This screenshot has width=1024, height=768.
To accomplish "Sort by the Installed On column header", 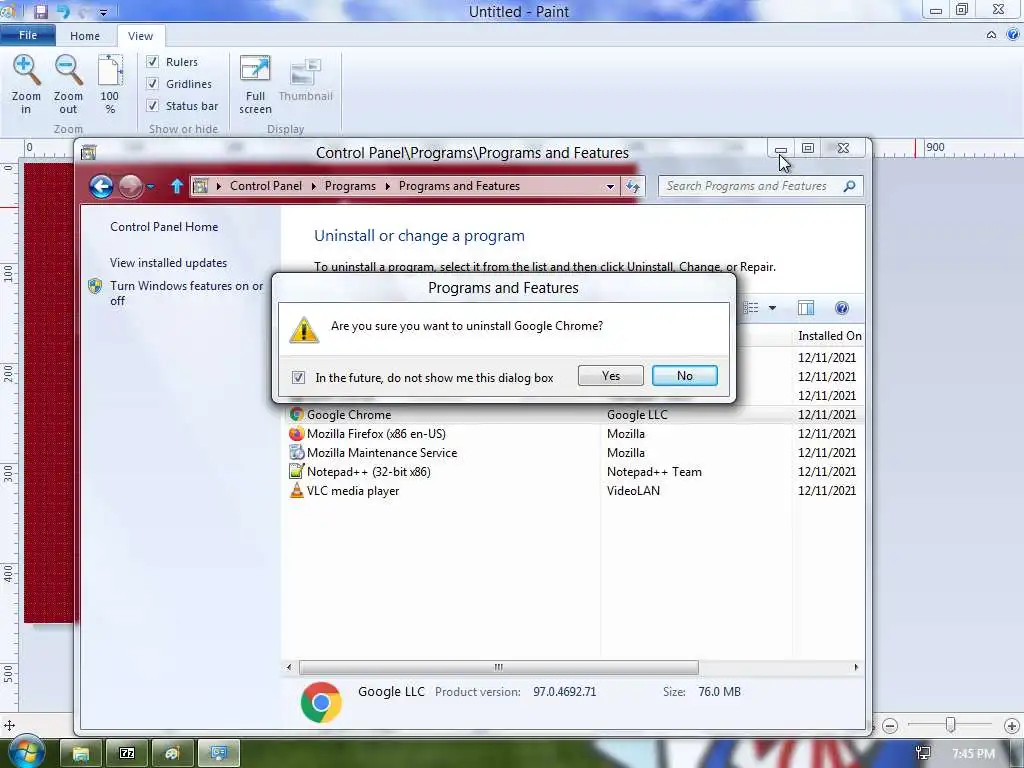I will (x=829, y=336).
